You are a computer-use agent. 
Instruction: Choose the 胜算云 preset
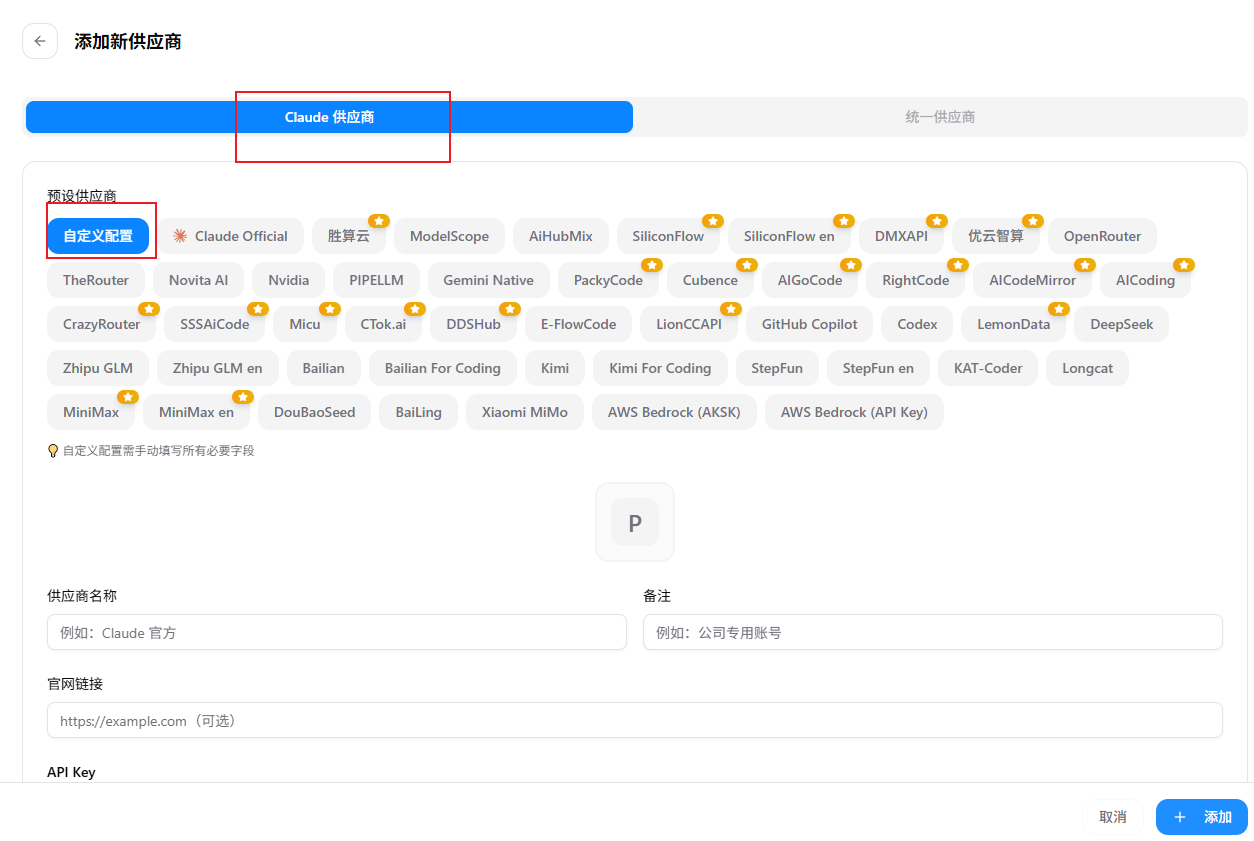349,236
